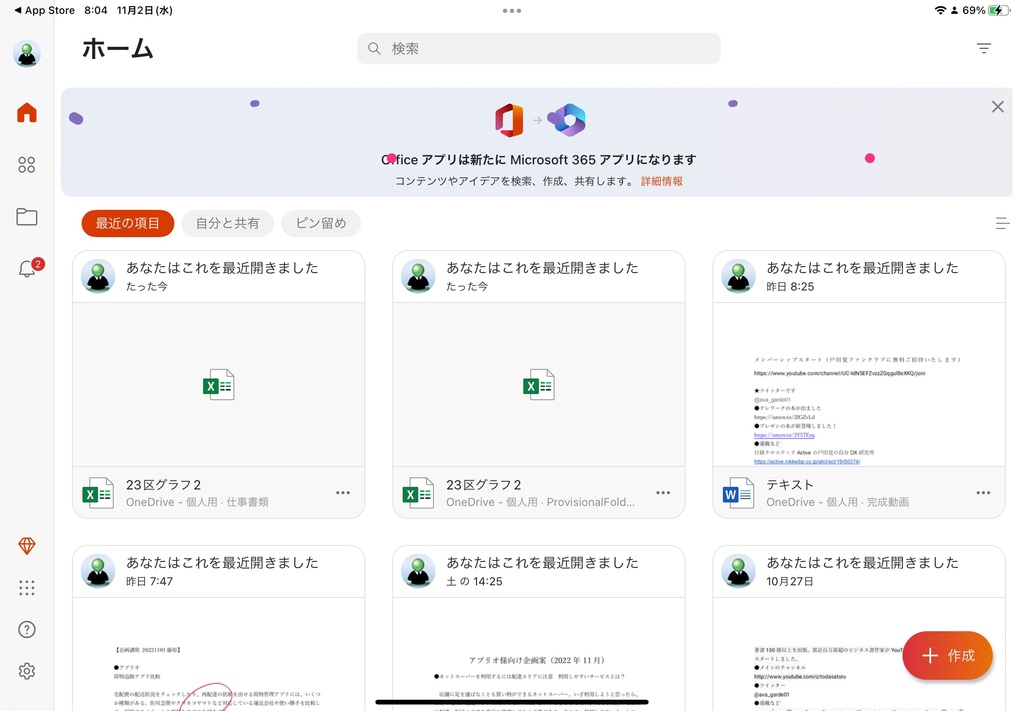The image size is (1024, 711).
Task: Open the 23区グラフ2 仕事書類 thumbnail preview
Action: coord(219,385)
